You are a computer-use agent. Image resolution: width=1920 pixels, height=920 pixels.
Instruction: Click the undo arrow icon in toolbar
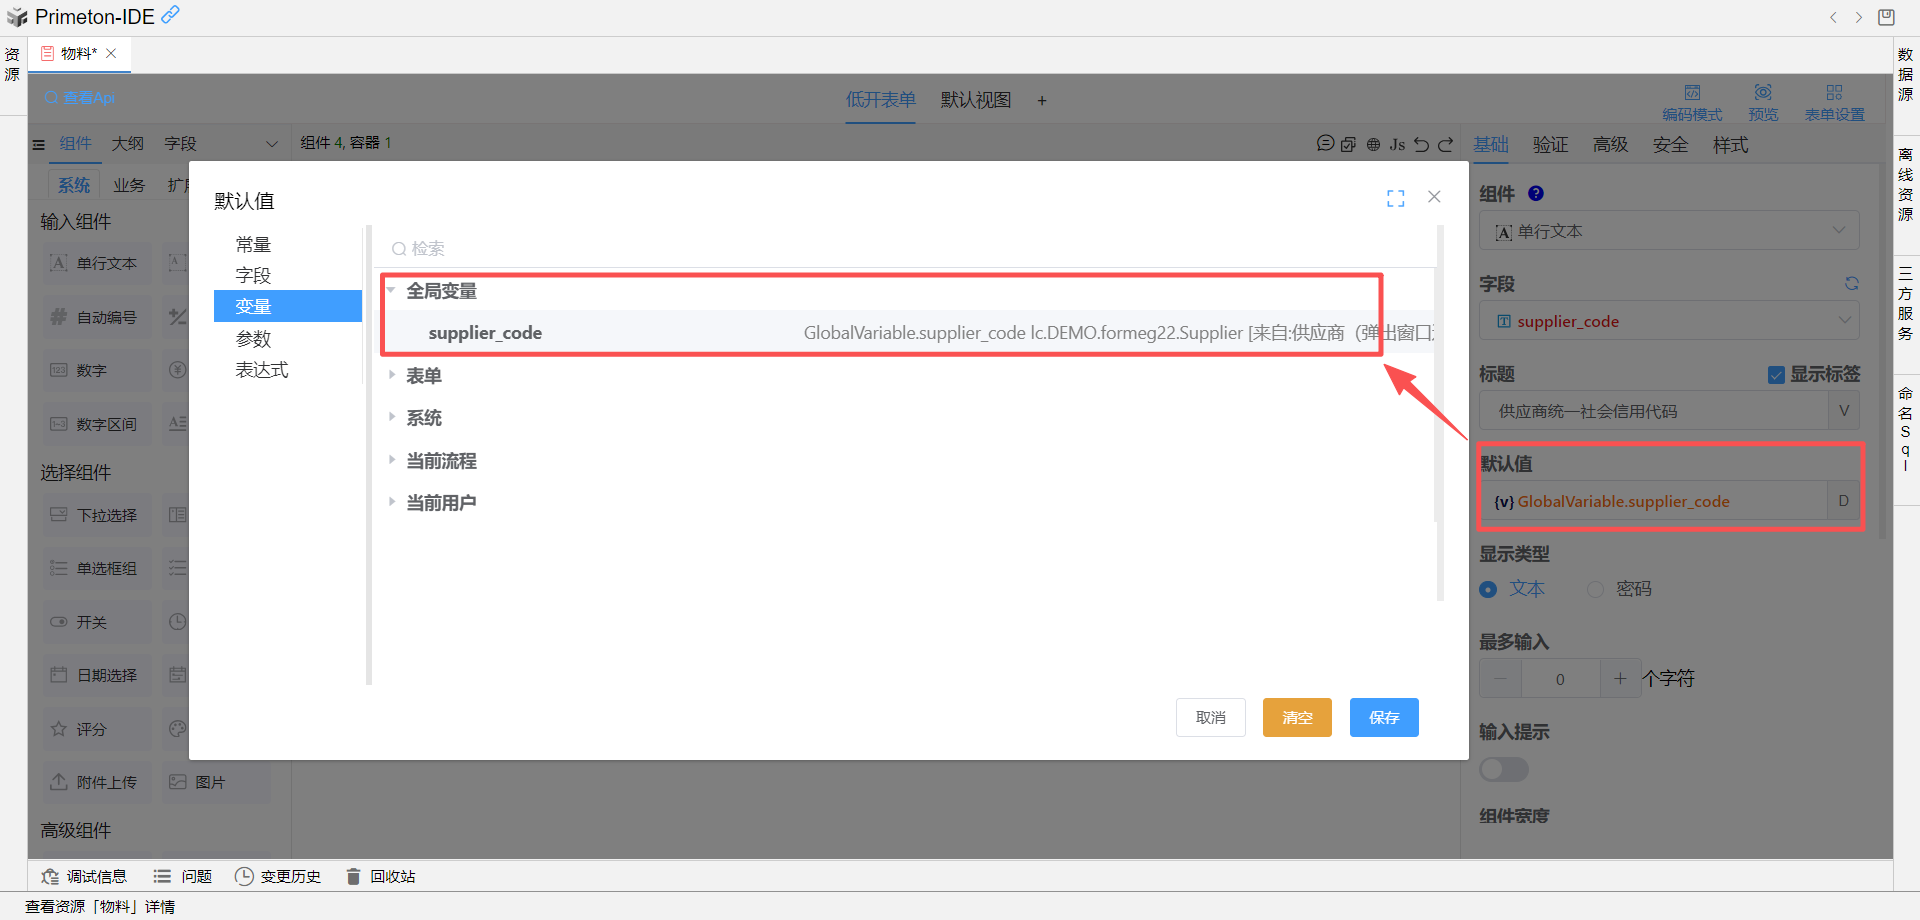1421,144
